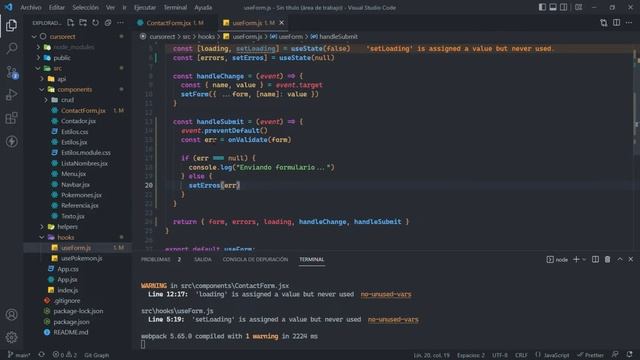Expand the public folder
This screenshot has width=640, height=360.
coord(38,58)
